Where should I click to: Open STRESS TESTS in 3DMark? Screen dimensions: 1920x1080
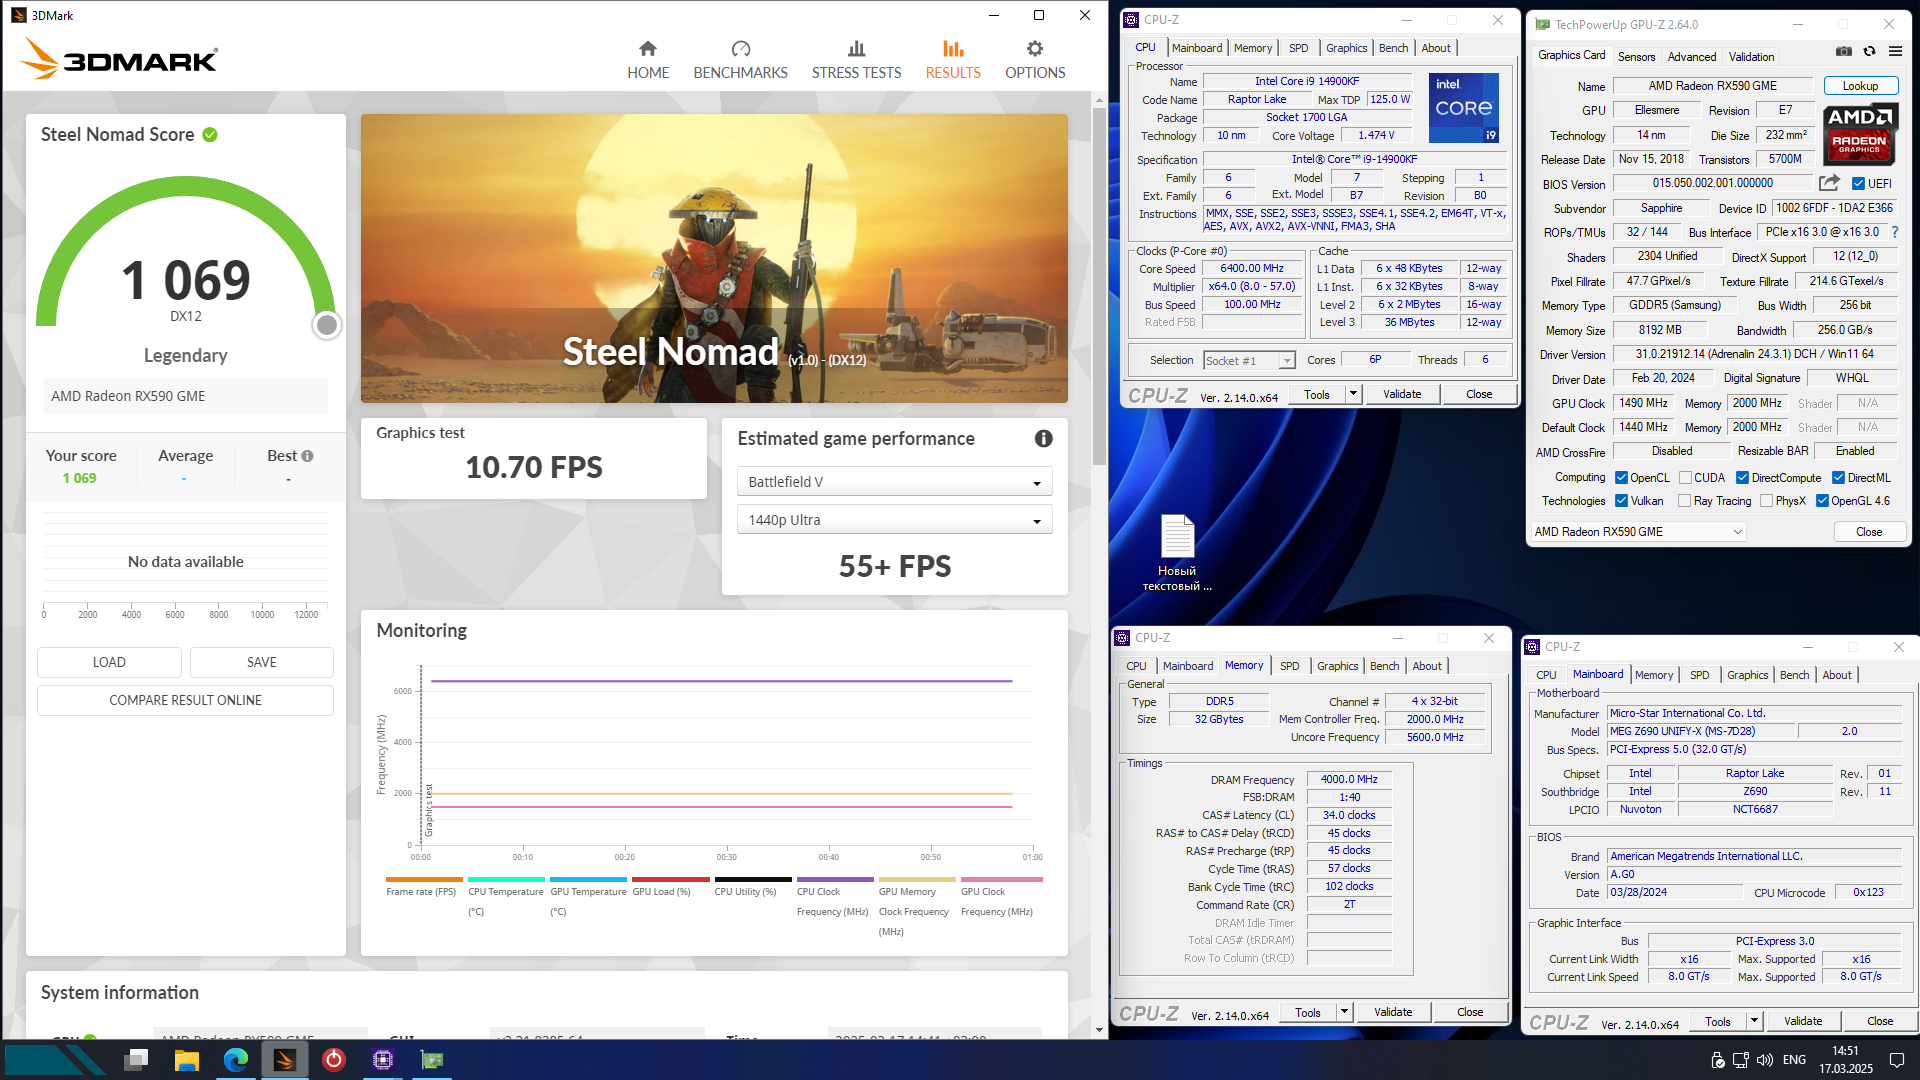(856, 60)
